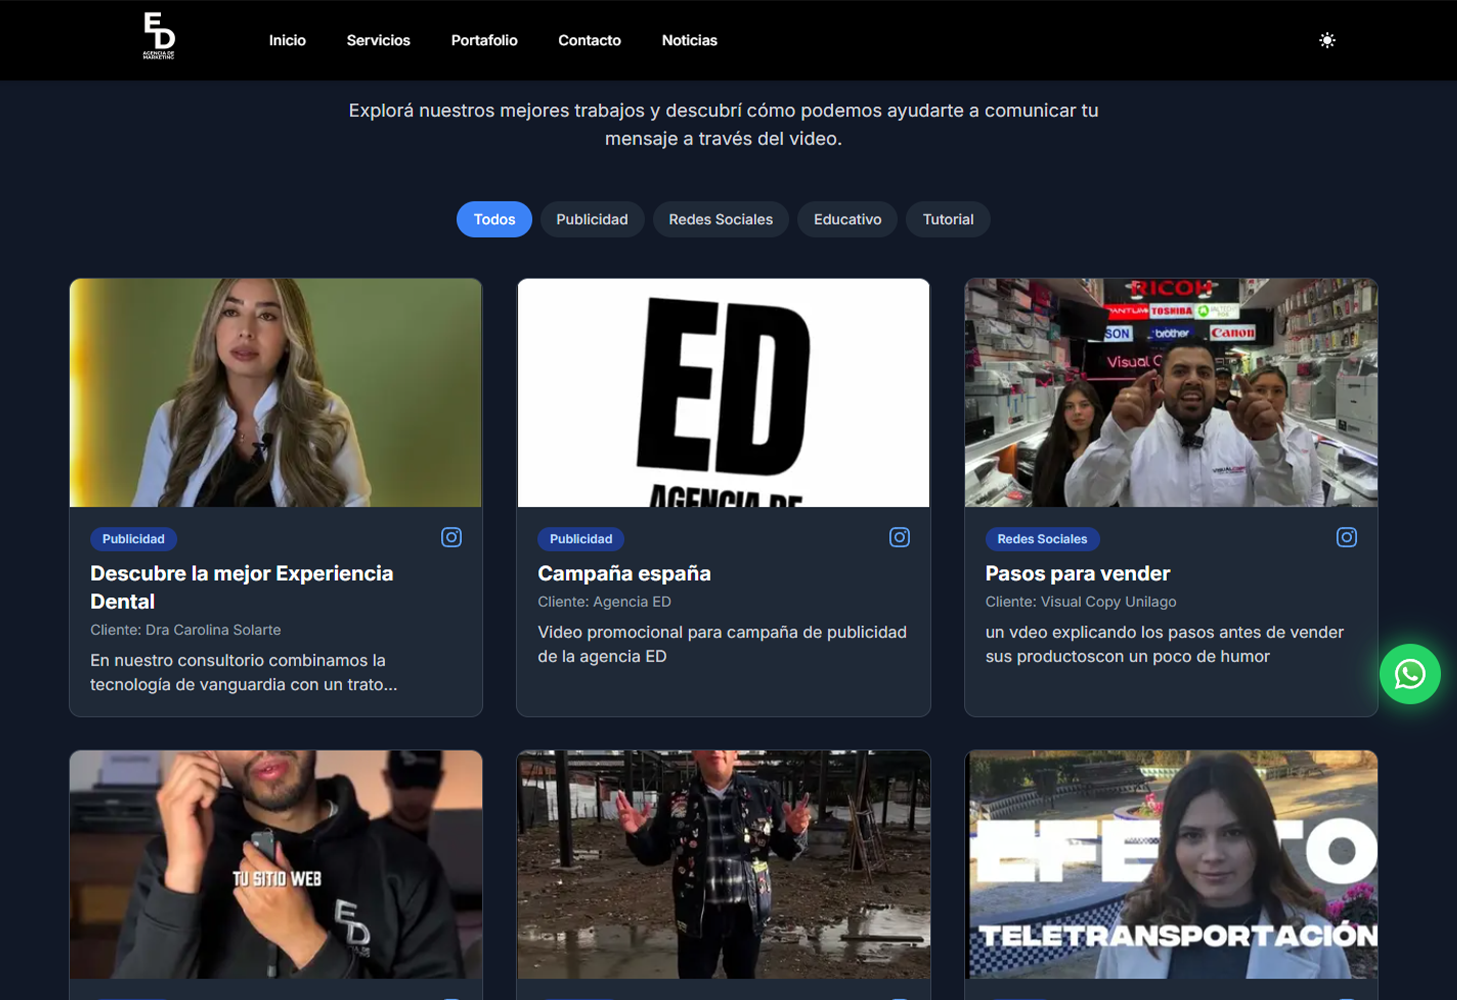The width and height of the screenshot is (1457, 1000).
Task: Click Publicidad badge on Campaña españa card
Action: (581, 539)
